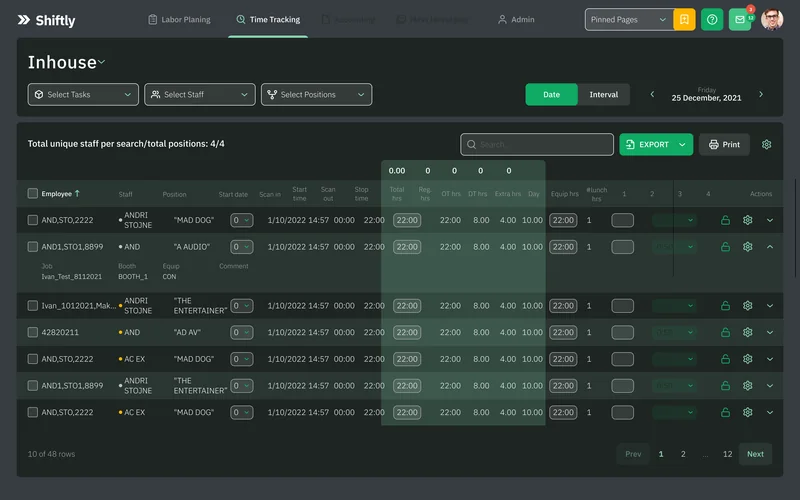Click the Print button
This screenshot has height=500, width=800.
724,144
